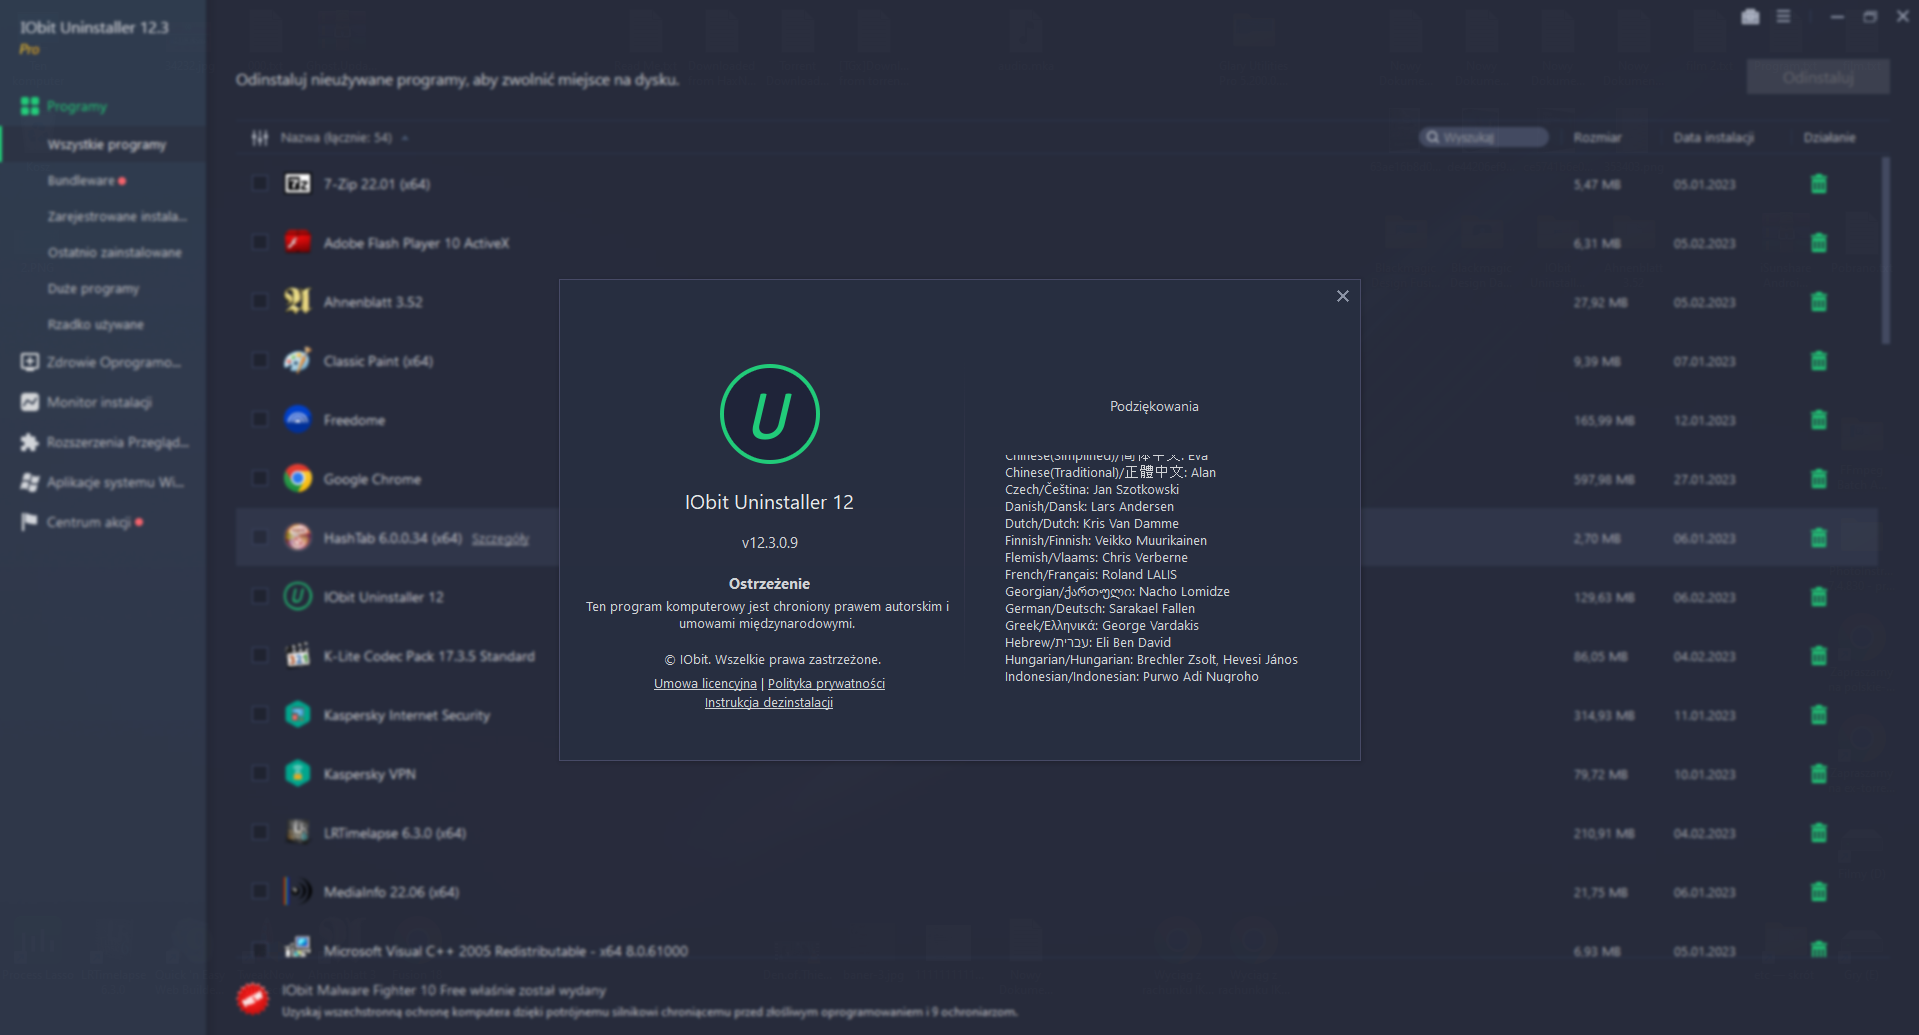Tick the Ahnenblatt 3.52 checkbox

click(x=260, y=302)
